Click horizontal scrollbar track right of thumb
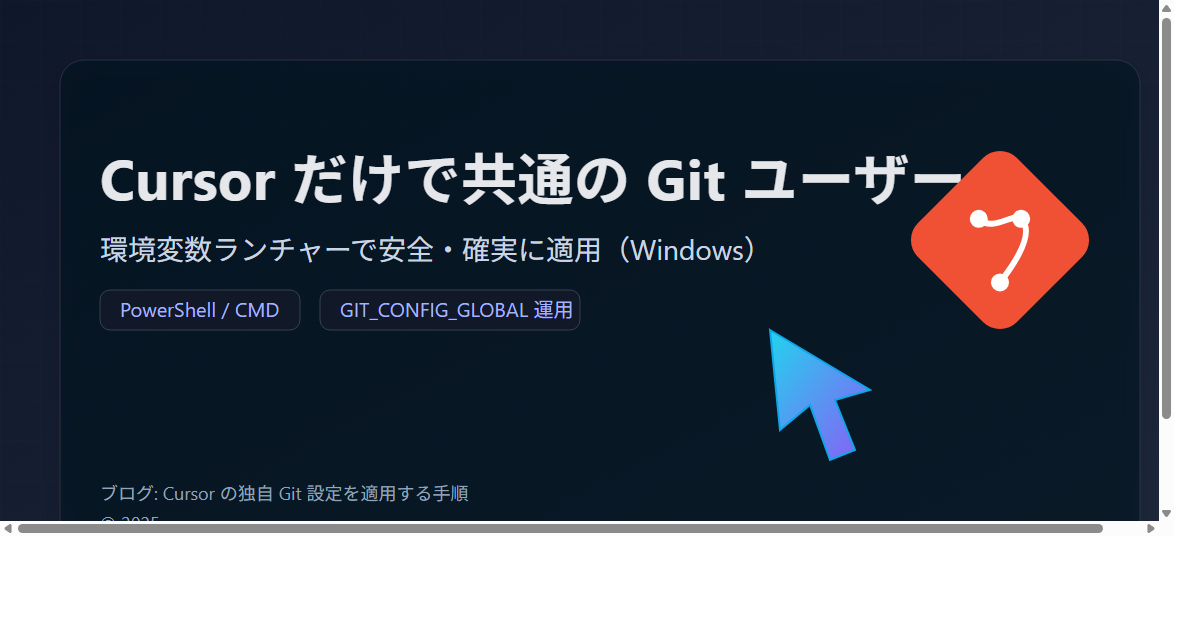This screenshot has height=630, width=1200. [x=1123, y=528]
